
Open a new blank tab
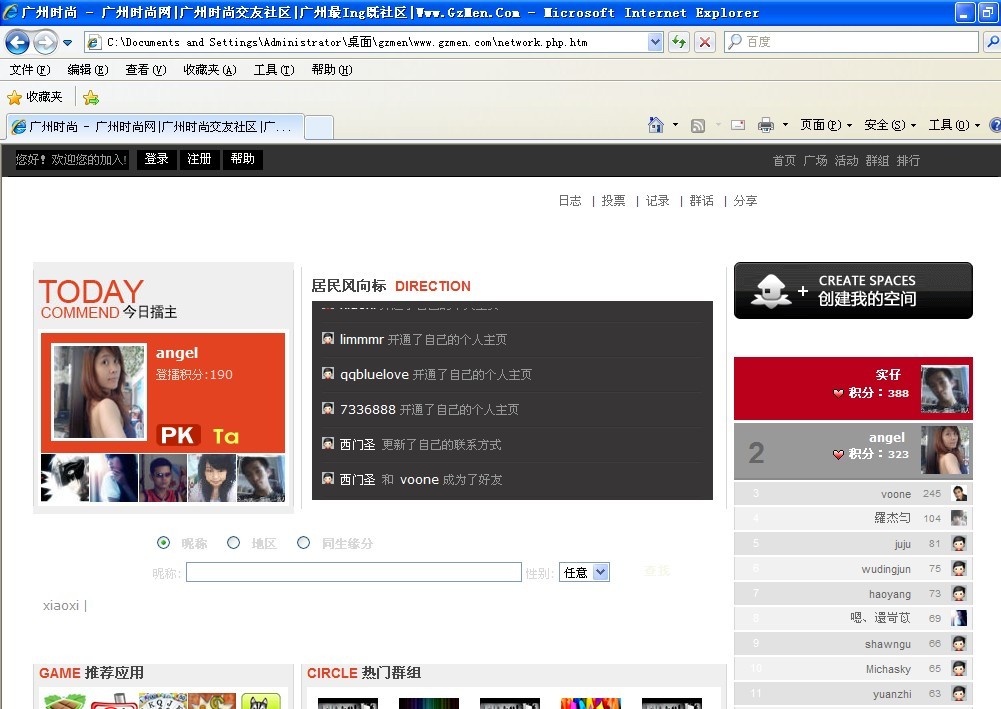[319, 127]
